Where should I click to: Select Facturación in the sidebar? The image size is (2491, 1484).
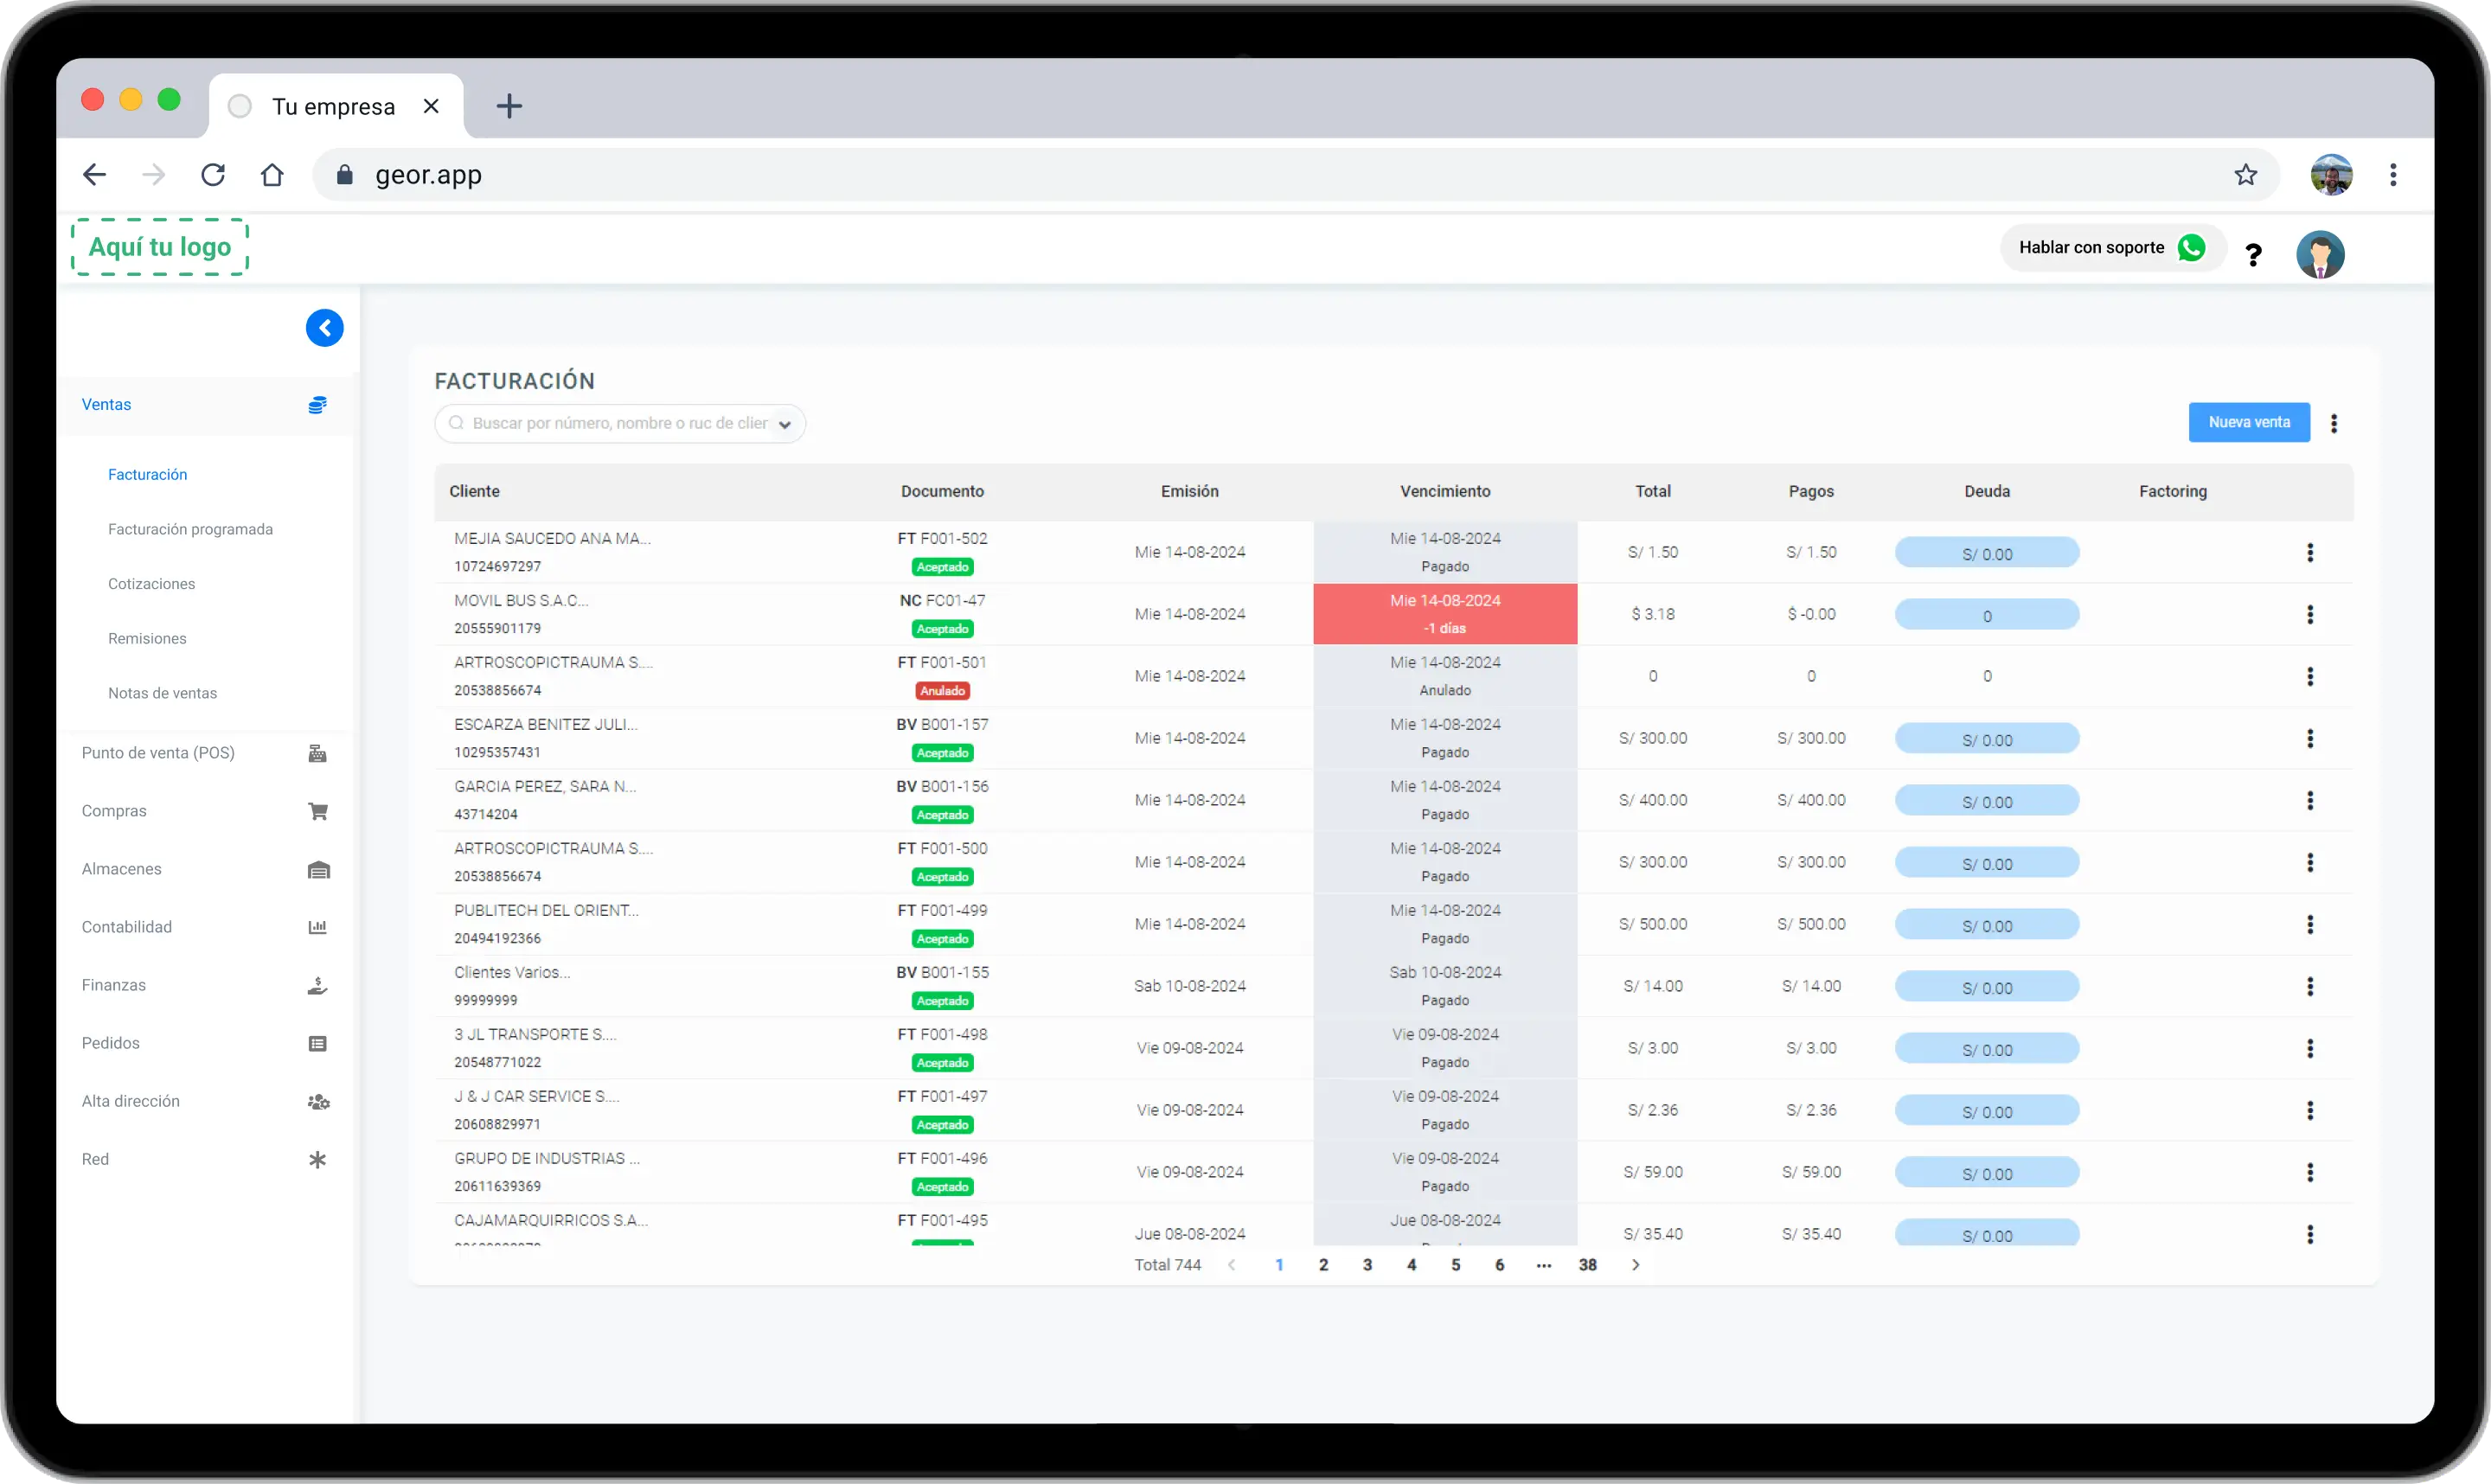click(x=147, y=475)
